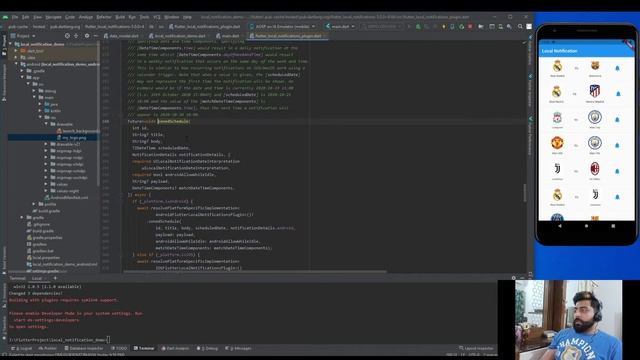Click the green debug bug icon
This screenshot has width=640, height=360.
pos(418,27)
